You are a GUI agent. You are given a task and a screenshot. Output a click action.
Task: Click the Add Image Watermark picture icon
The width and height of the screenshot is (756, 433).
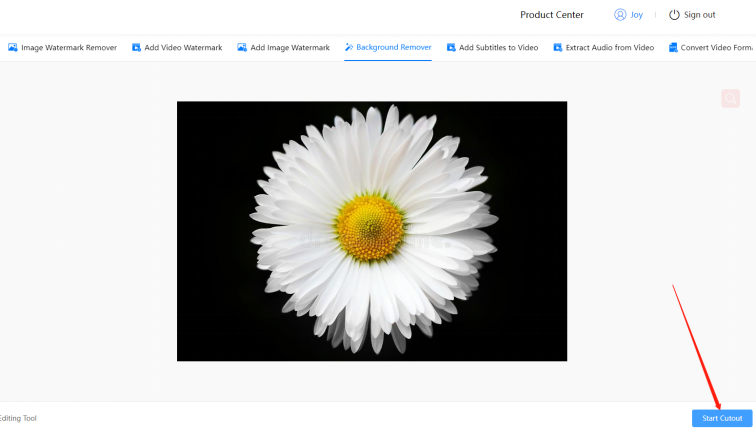(x=242, y=48)
